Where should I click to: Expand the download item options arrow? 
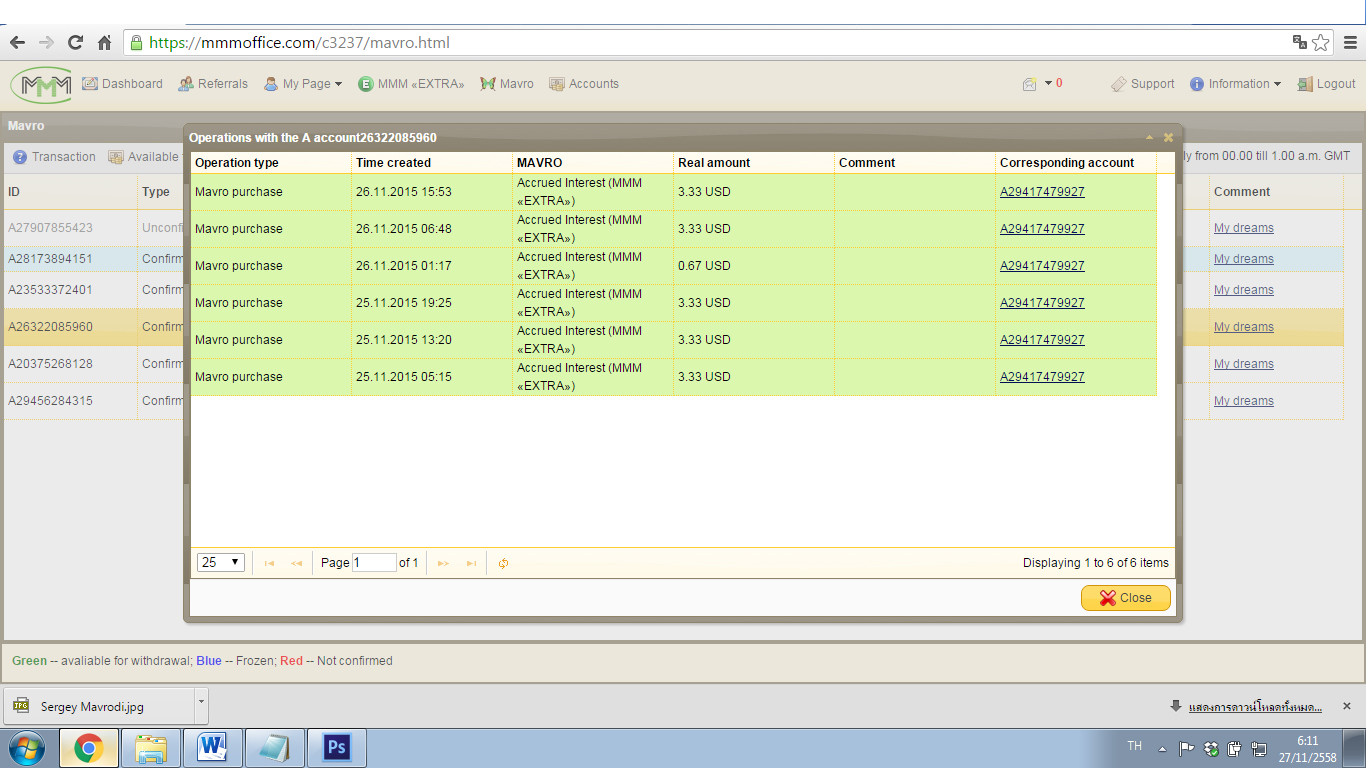(x=201, y=706)
